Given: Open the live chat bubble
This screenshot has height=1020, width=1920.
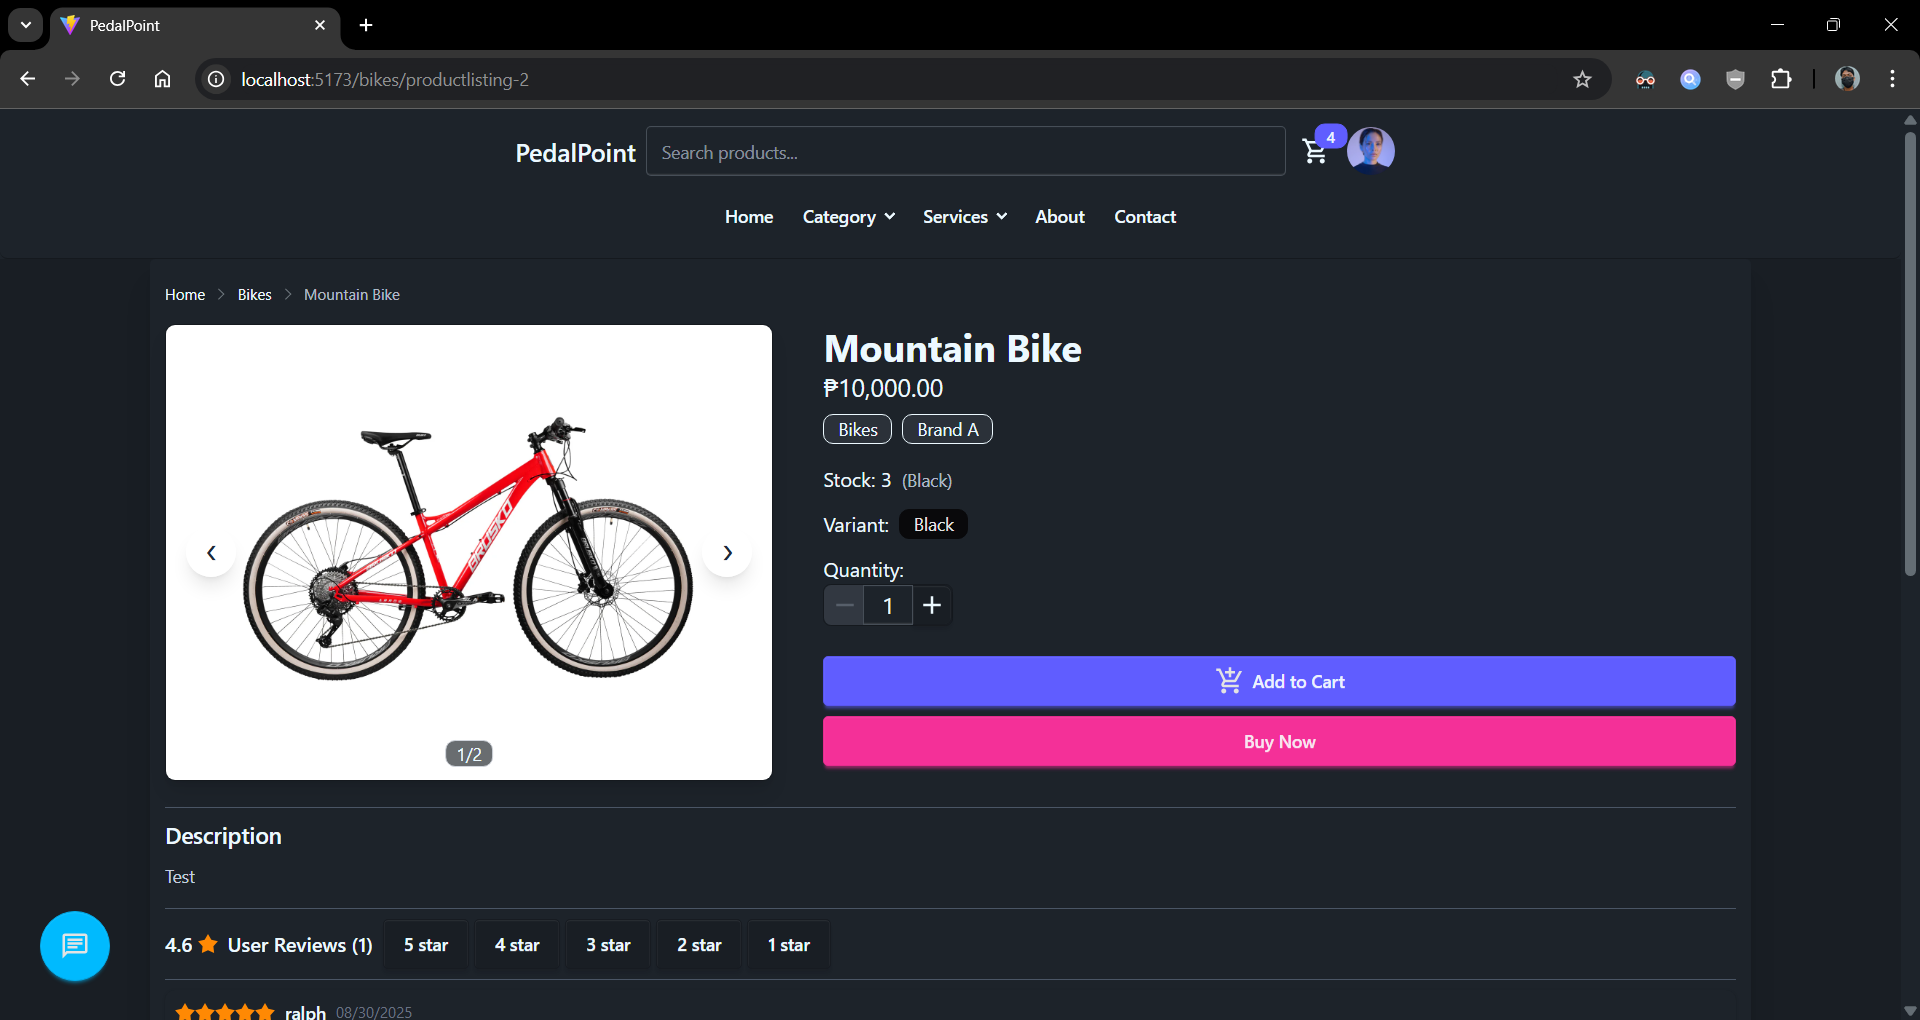Looking at the screenshot, I should tap(75, 946).
